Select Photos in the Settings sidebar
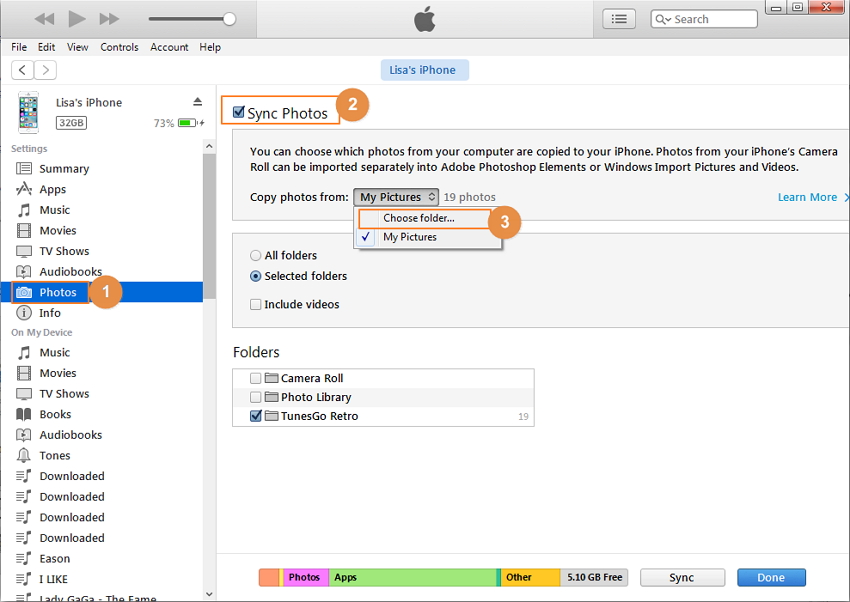The height and width of the screenshot is (602, 850). tap(57, 292)
